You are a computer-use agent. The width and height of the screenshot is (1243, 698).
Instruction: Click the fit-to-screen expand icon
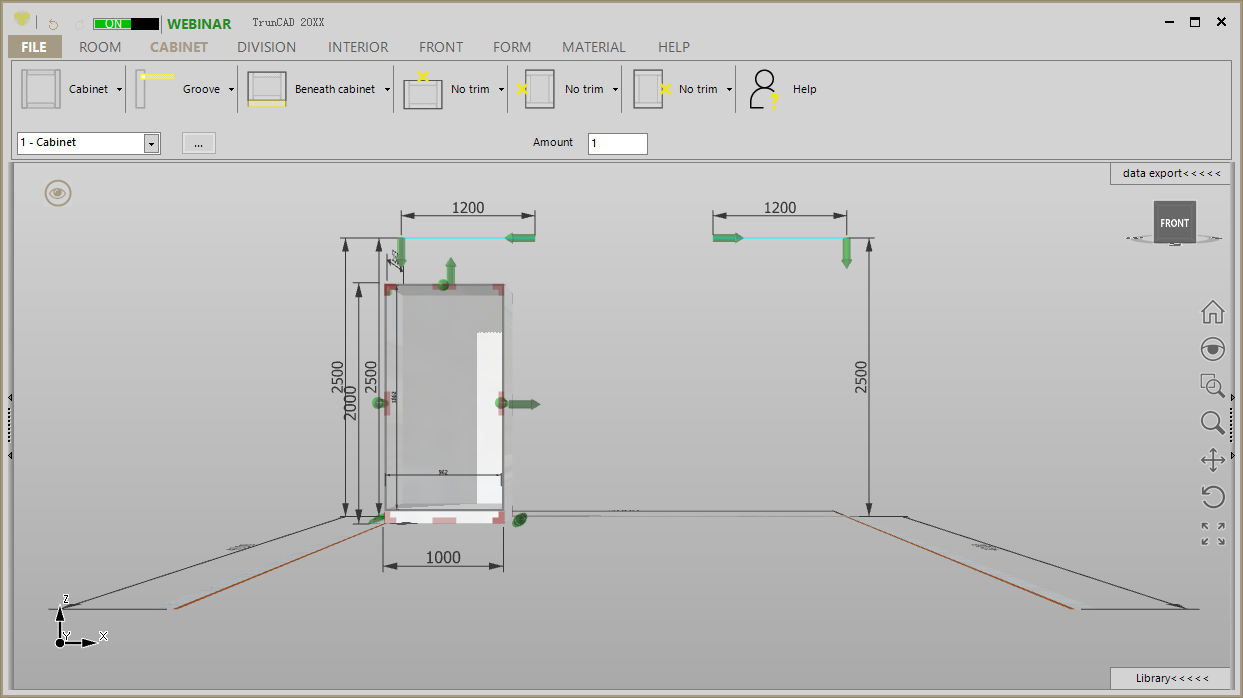coord(1212,534)
